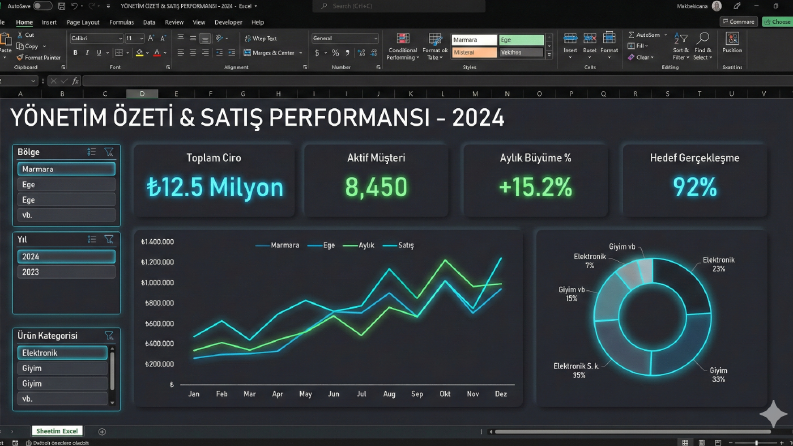Add a new sheet with plus icon
Screen dimensions: 793x446
pyautogui.click(x=102, y=431)
